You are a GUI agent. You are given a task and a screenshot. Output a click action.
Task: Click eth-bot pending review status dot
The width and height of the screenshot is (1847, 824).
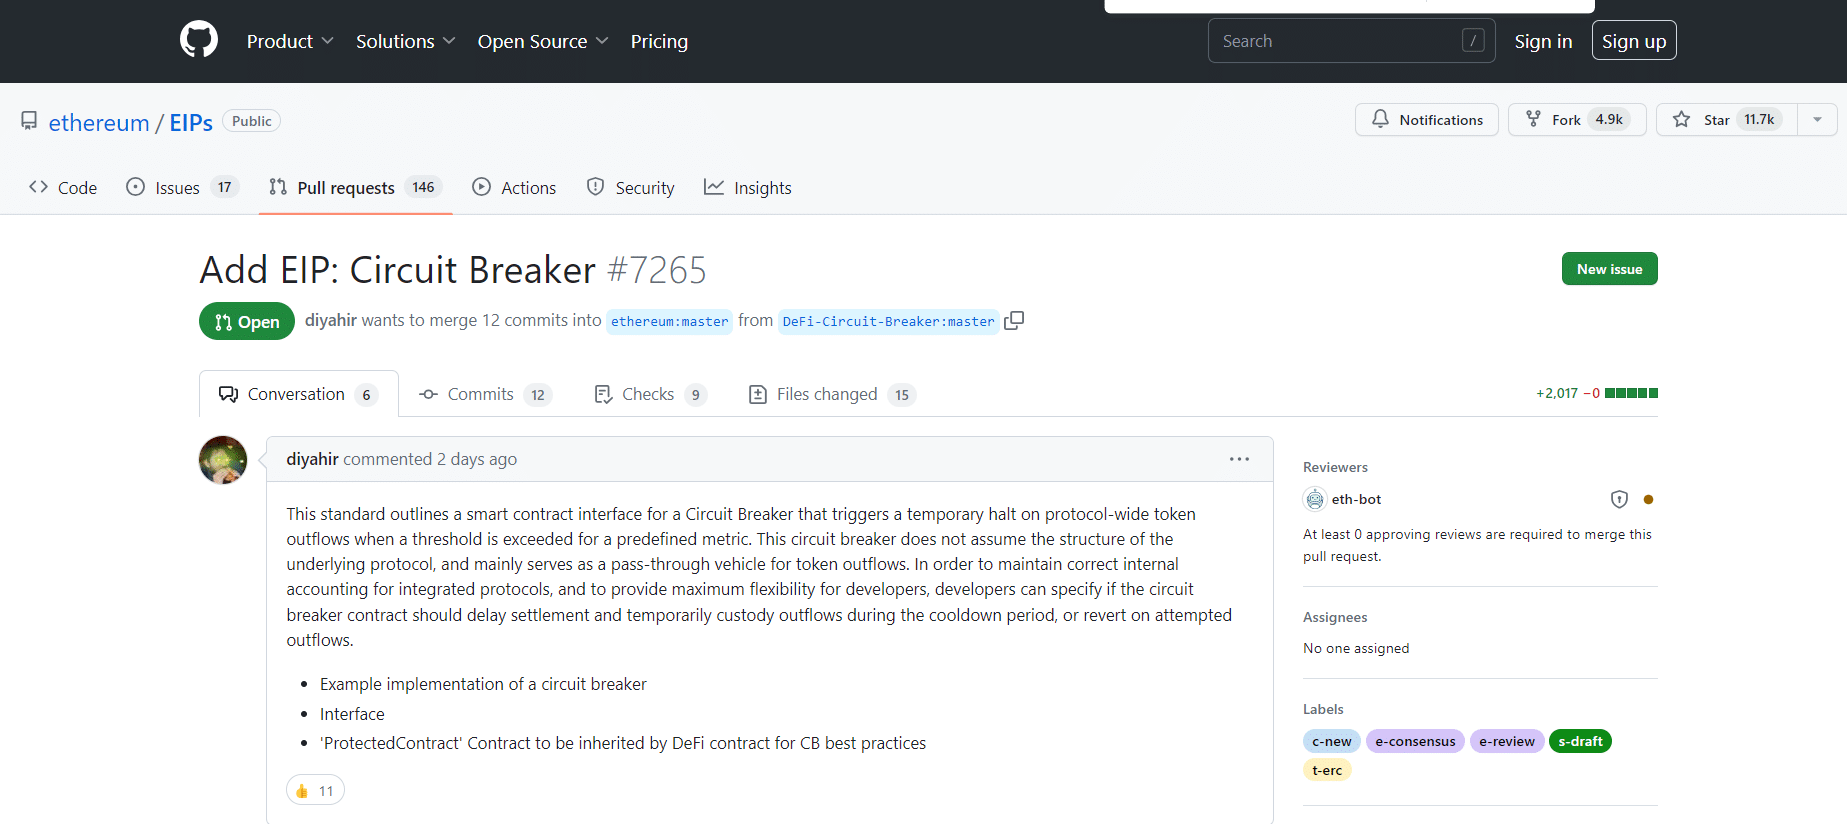[x=1648, y=499]
